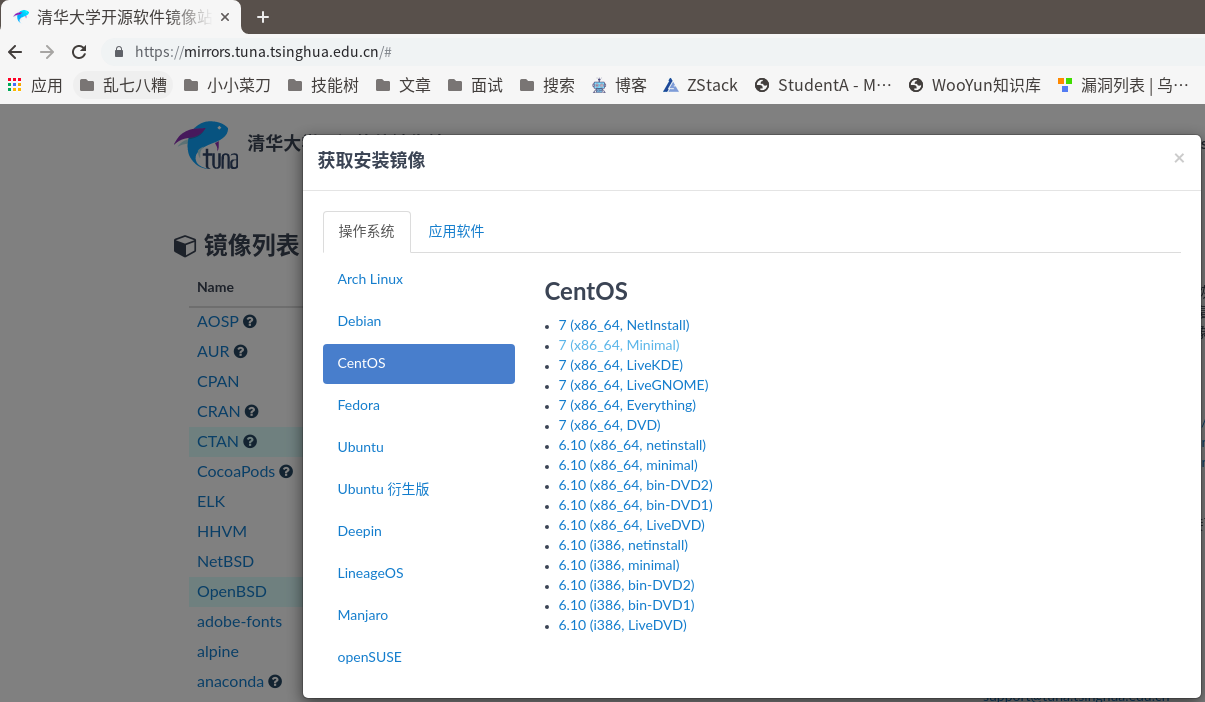Download CentOS 6.10 x86_64 minimal
The height and width of the screenshot is (702, 1205).
pos(628,465)
